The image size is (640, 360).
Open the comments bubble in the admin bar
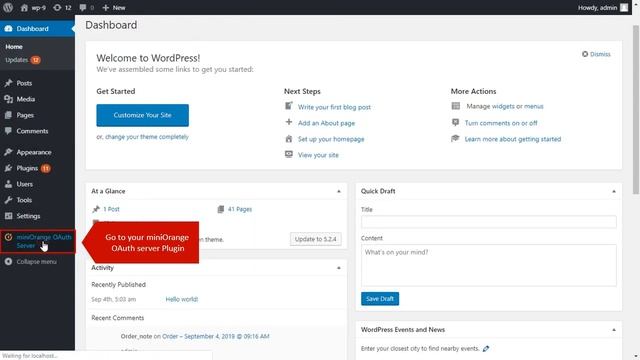87,7
